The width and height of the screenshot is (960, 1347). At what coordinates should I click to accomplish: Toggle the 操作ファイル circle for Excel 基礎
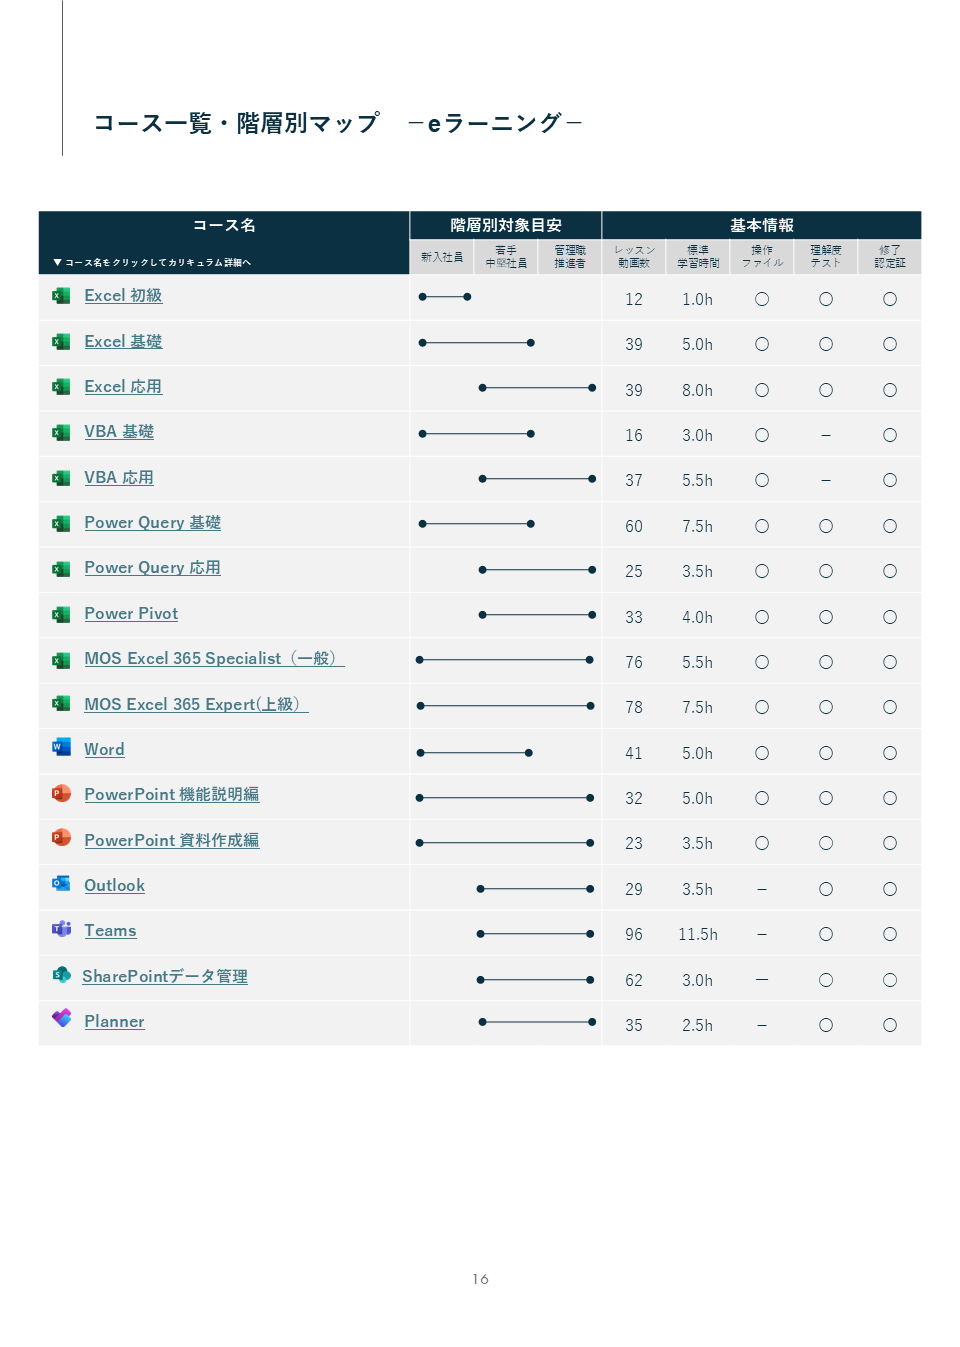(762, 343)
